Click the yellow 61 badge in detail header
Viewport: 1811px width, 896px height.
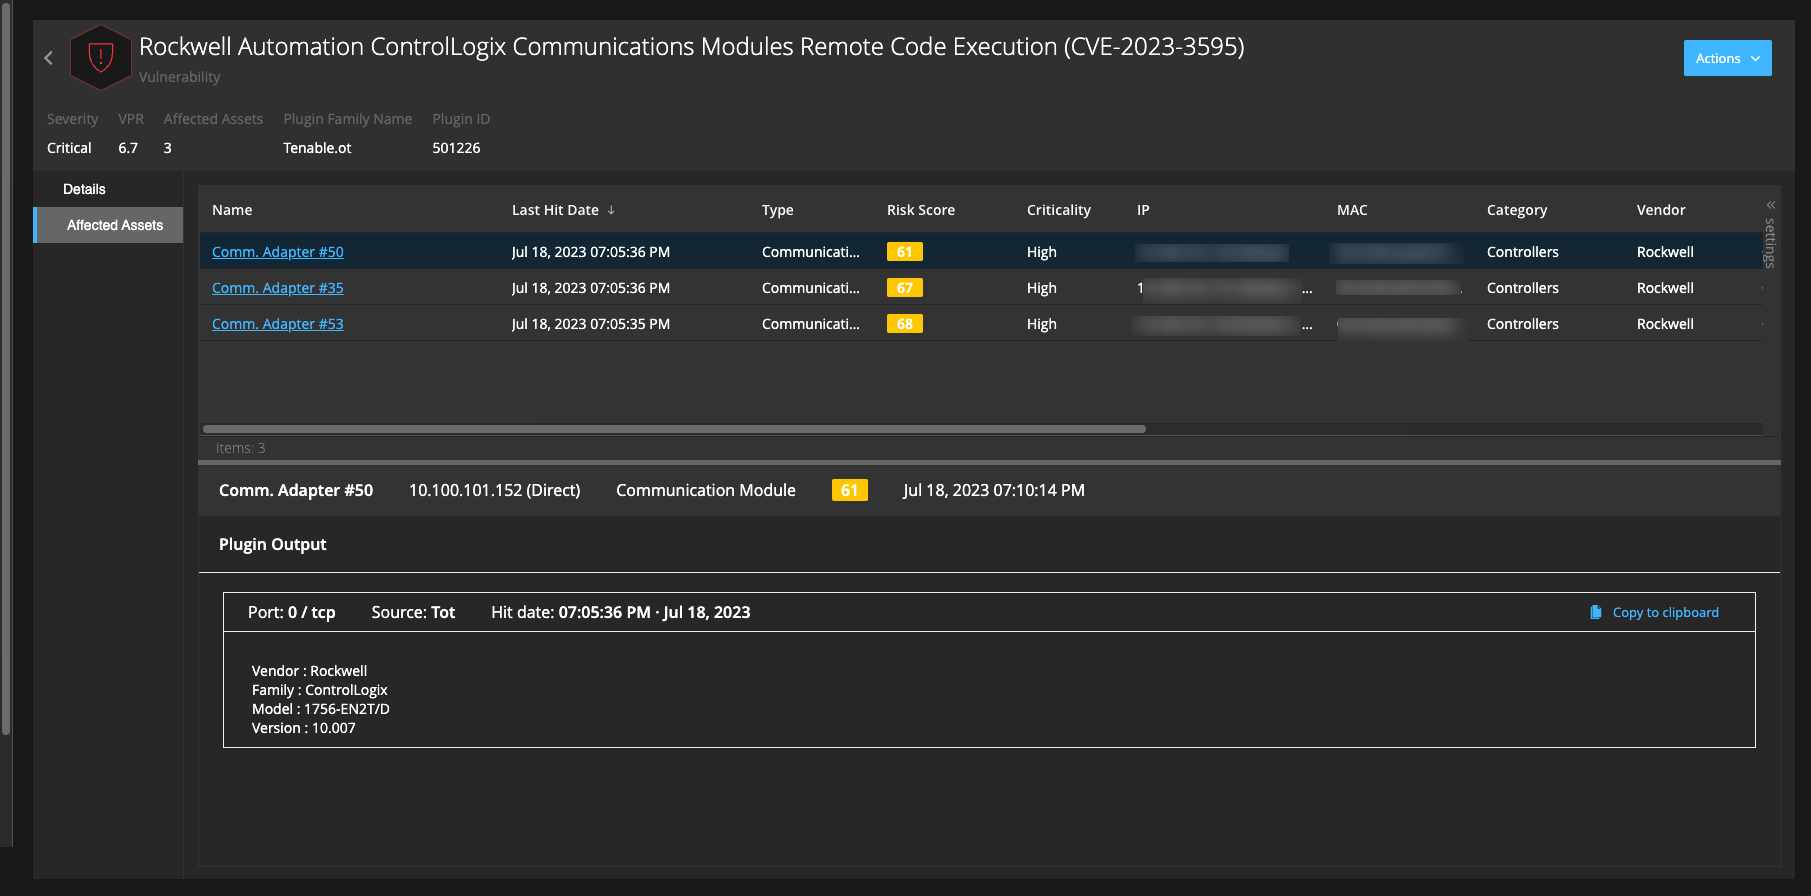click(849, 490)
